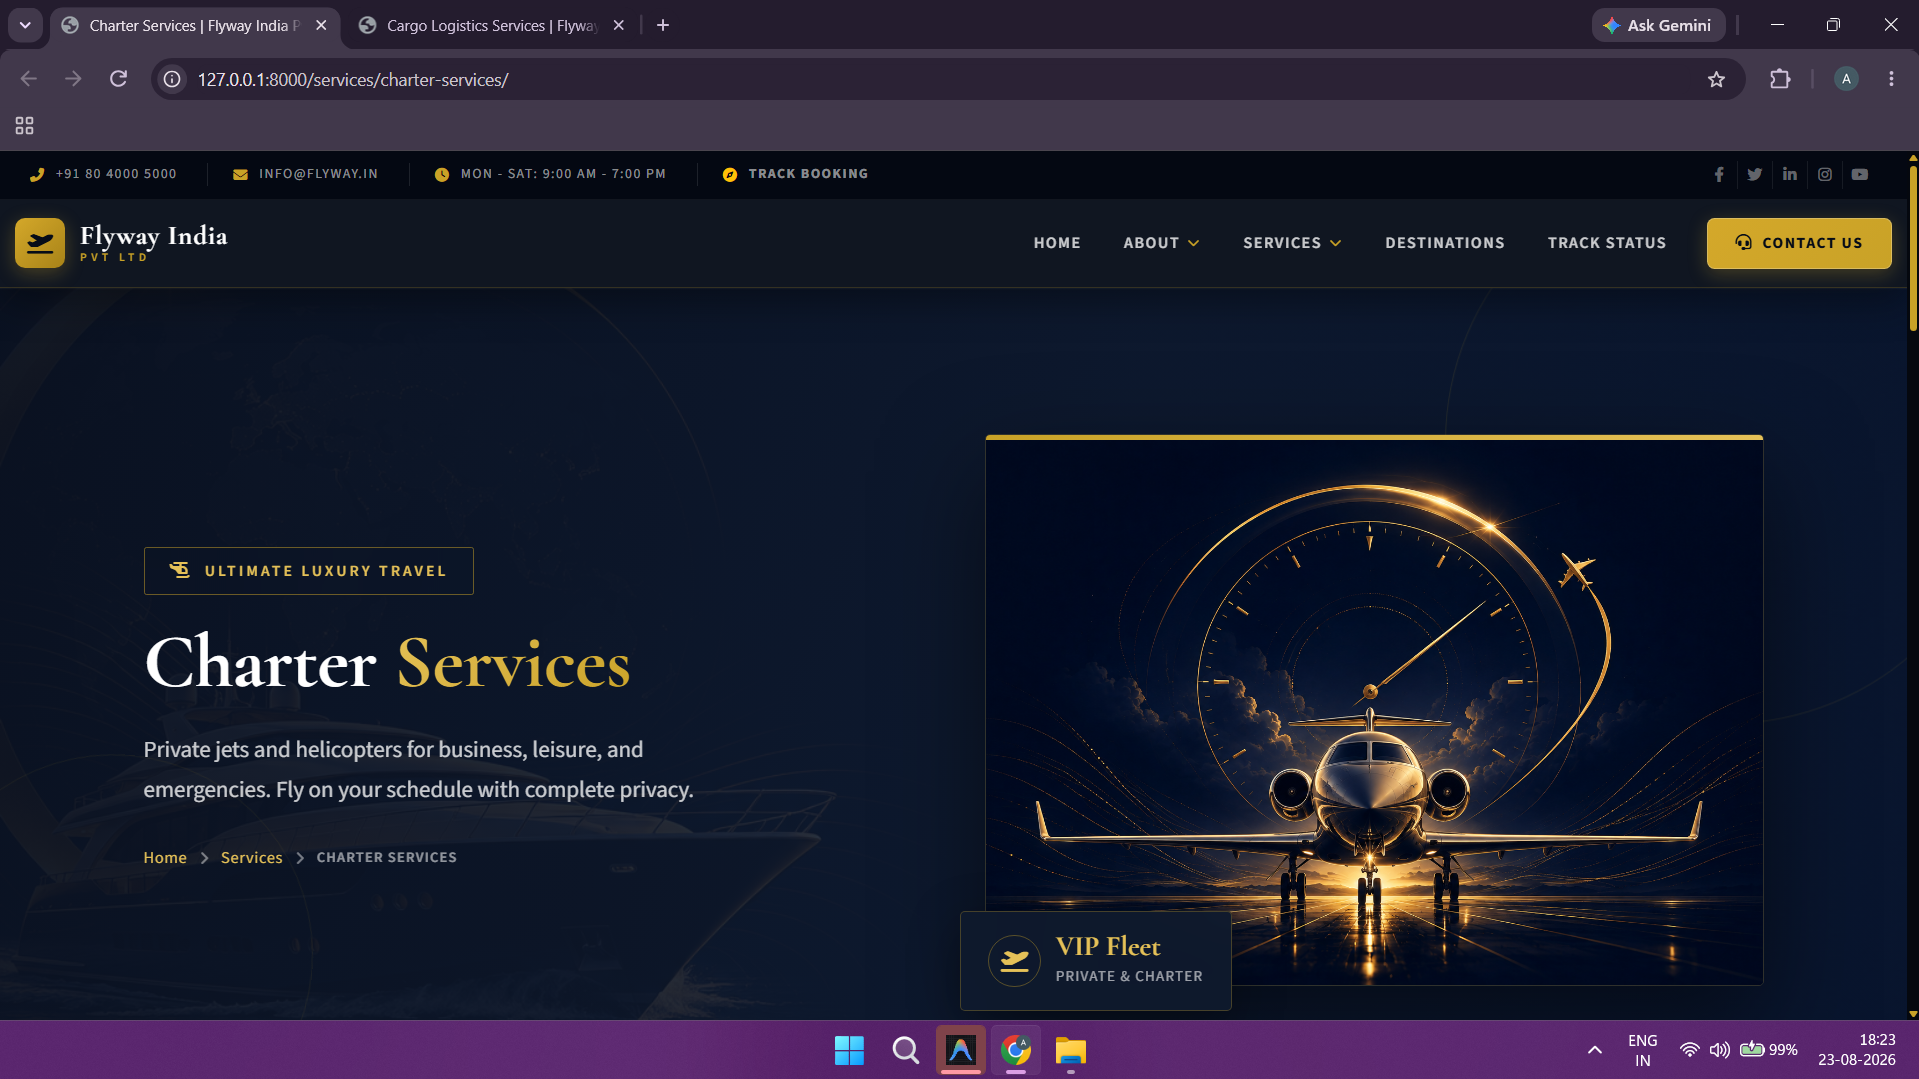
Task: Open Wi-Fi network settings in tray
Action: tap(1689, 1050)
